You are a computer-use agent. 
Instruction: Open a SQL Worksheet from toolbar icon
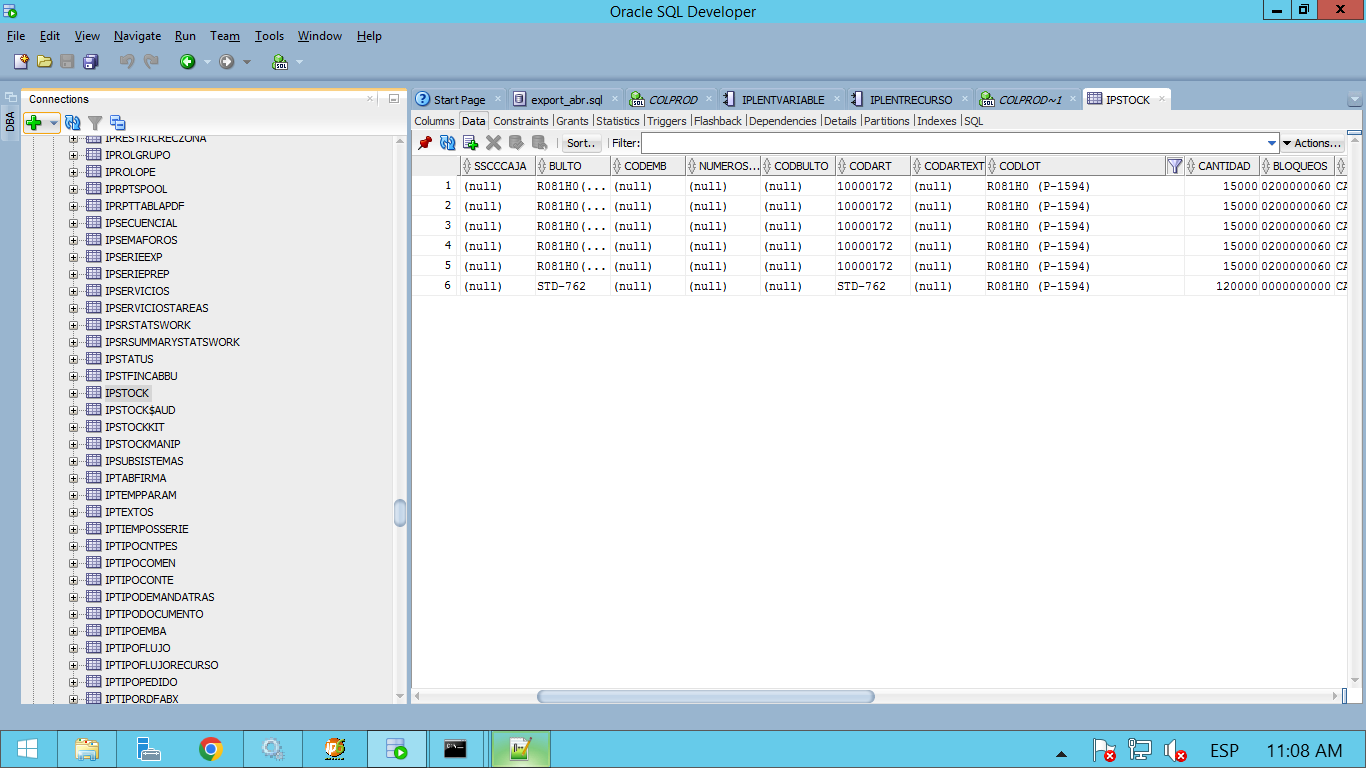coord(280,62)
